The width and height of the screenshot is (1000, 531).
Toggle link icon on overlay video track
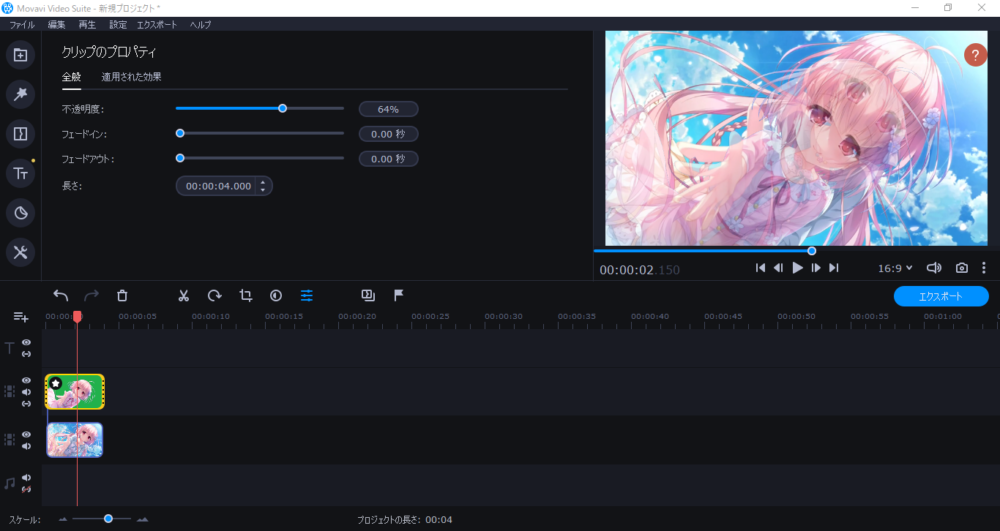[26, 404]
